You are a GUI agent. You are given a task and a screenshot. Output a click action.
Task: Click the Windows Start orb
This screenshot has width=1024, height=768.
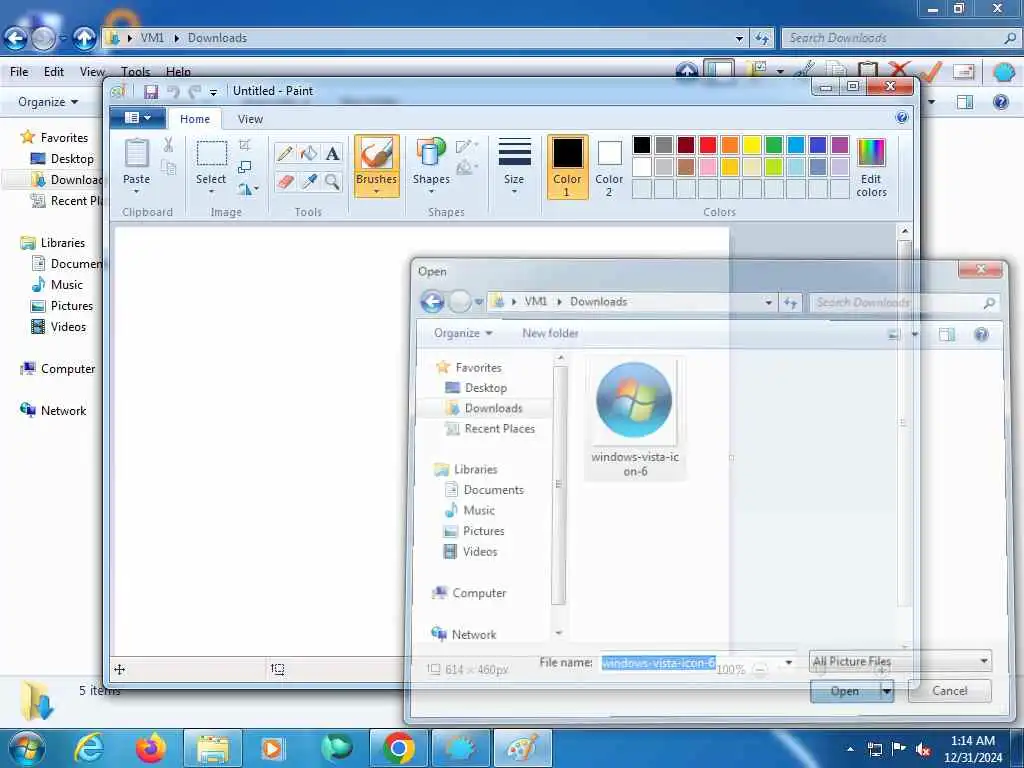[x=26, y=748]
